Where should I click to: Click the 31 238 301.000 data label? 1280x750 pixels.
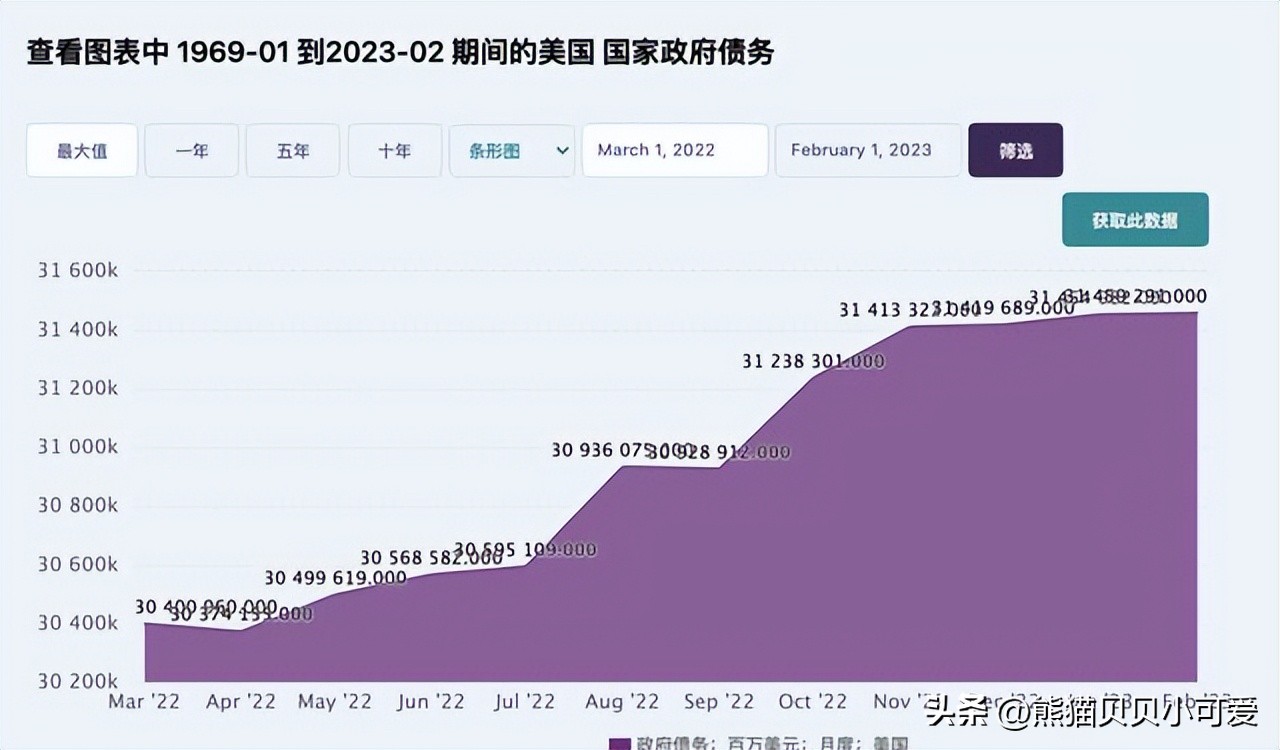[812, 358]
